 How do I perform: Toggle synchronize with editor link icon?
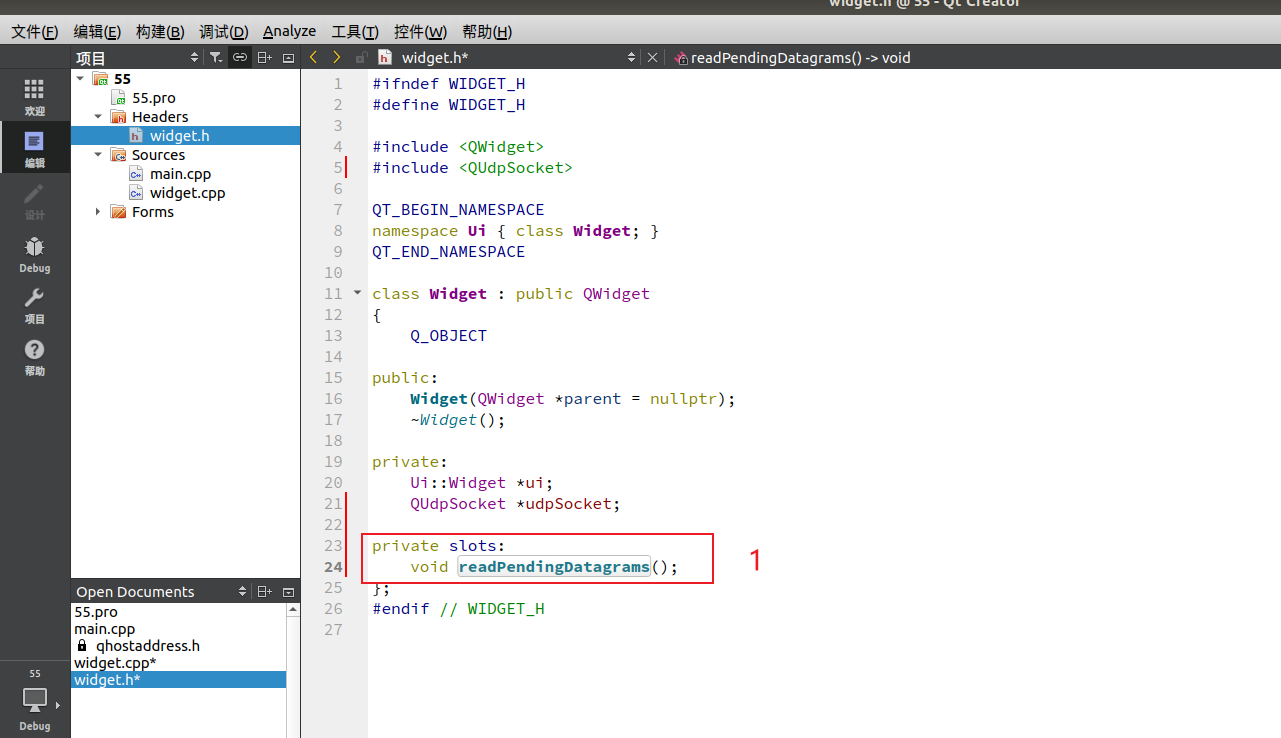[240, 58]
